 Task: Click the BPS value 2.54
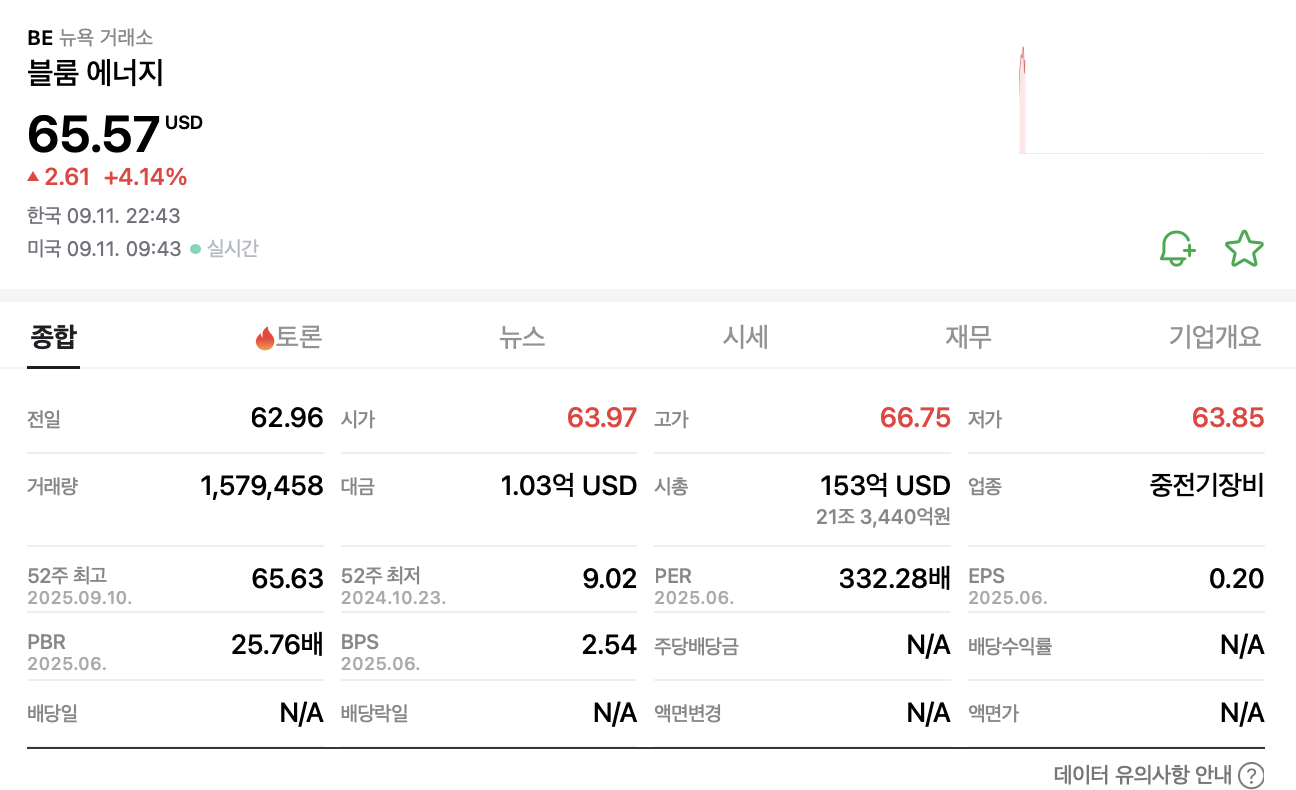609,645
